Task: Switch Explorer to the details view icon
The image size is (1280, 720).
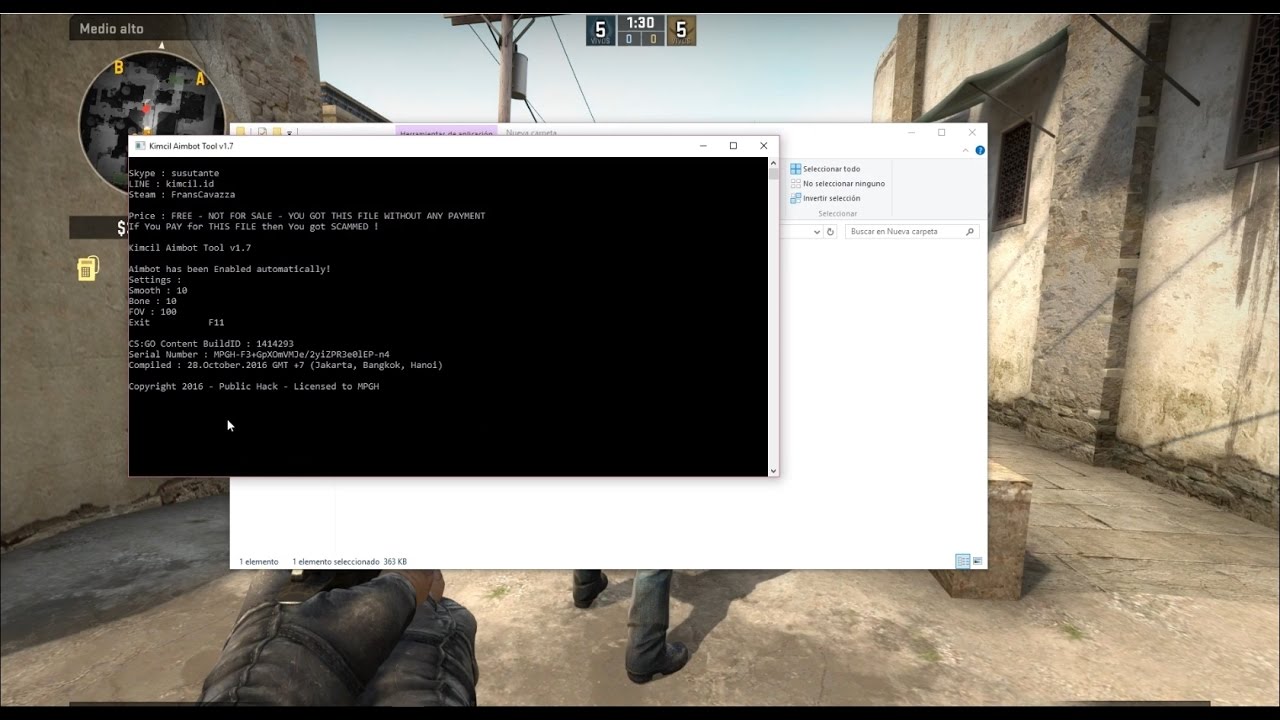Action: point(962,561)
